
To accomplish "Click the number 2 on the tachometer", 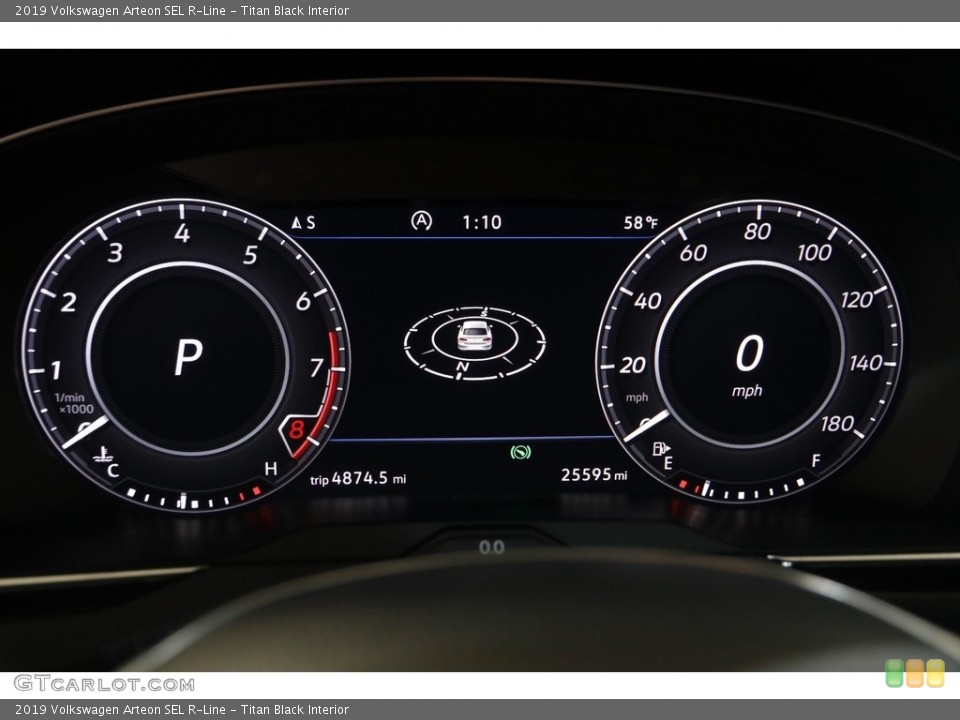I will coord(69,302).
